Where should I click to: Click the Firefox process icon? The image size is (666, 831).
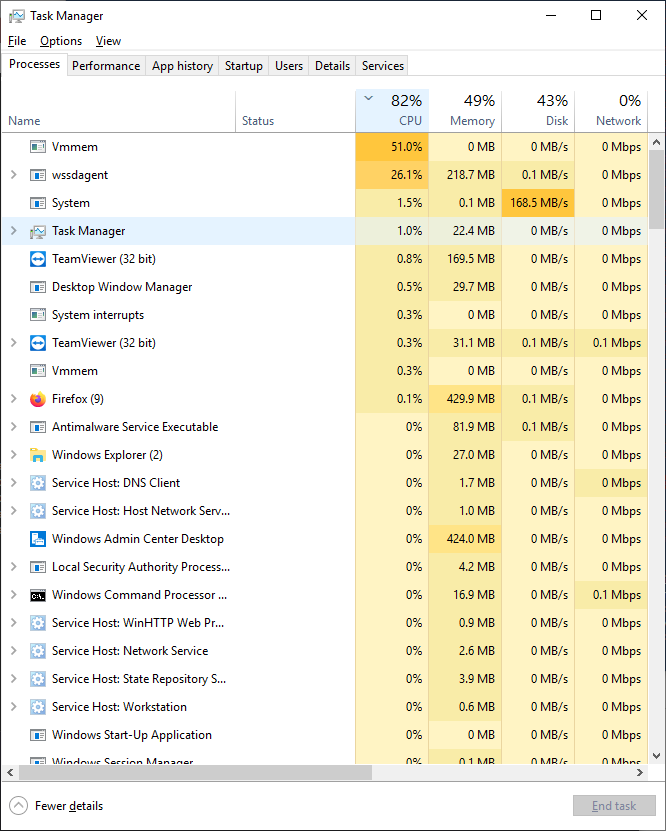(x=37, y=398)
